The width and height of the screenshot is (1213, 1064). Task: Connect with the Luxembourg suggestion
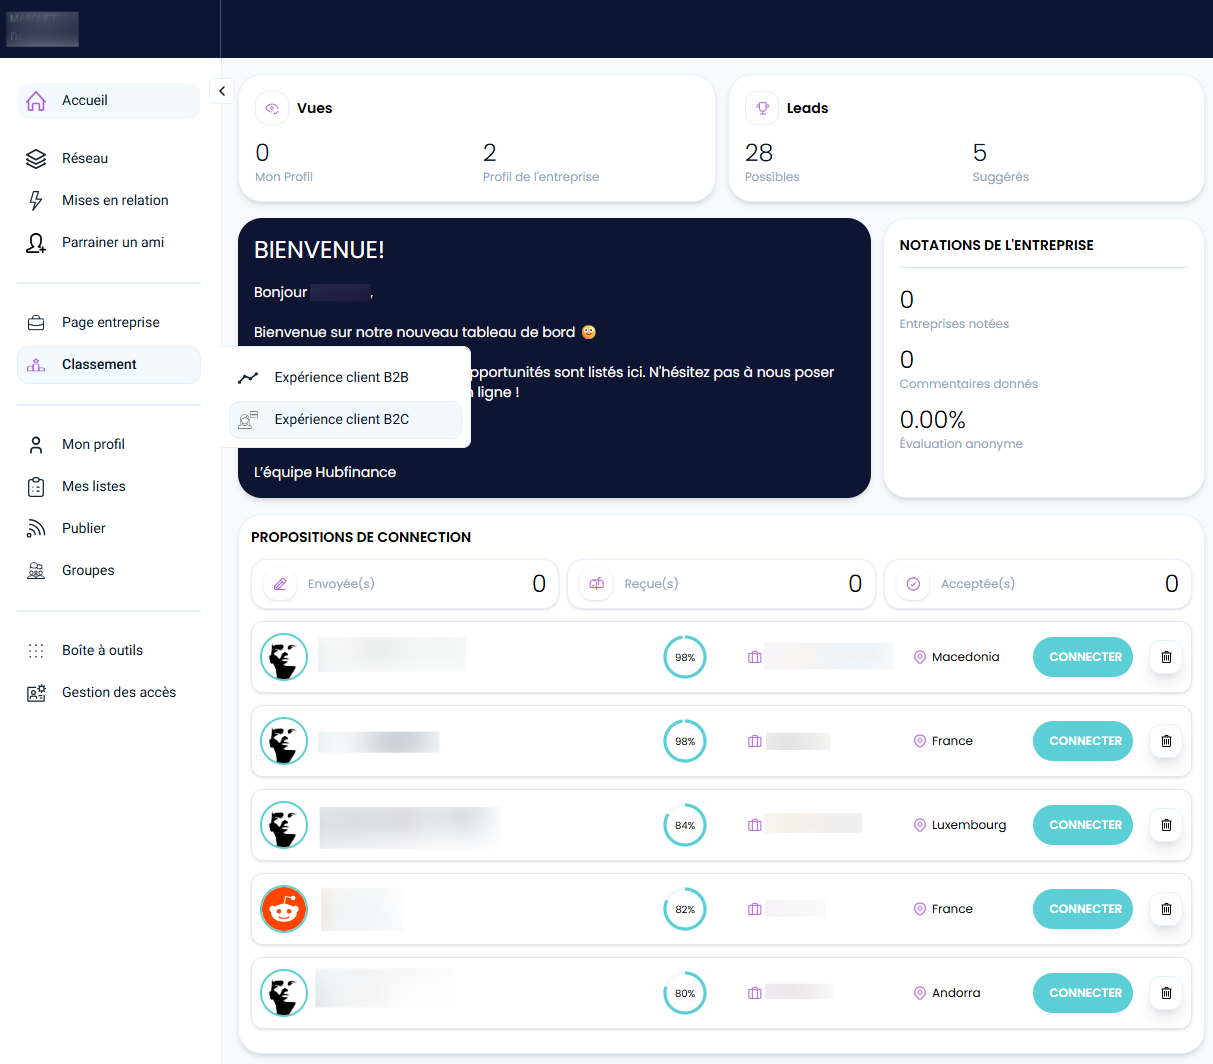(1082, 825)
